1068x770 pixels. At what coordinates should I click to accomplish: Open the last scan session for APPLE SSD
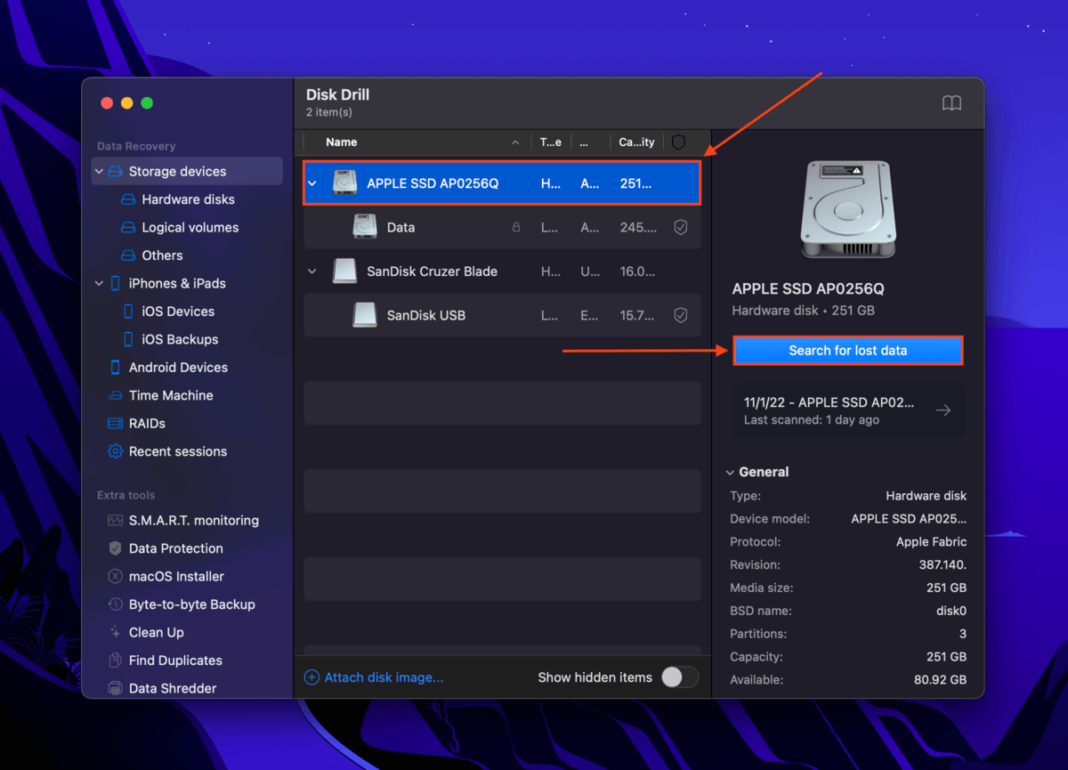[x=847, y=410]
